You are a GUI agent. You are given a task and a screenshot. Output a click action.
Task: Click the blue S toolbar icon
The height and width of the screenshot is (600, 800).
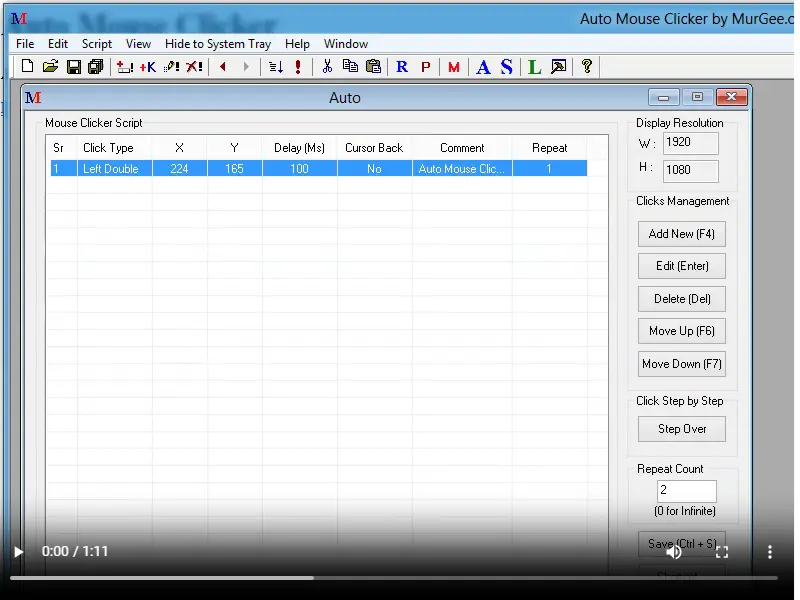click(x=507, y=67)
